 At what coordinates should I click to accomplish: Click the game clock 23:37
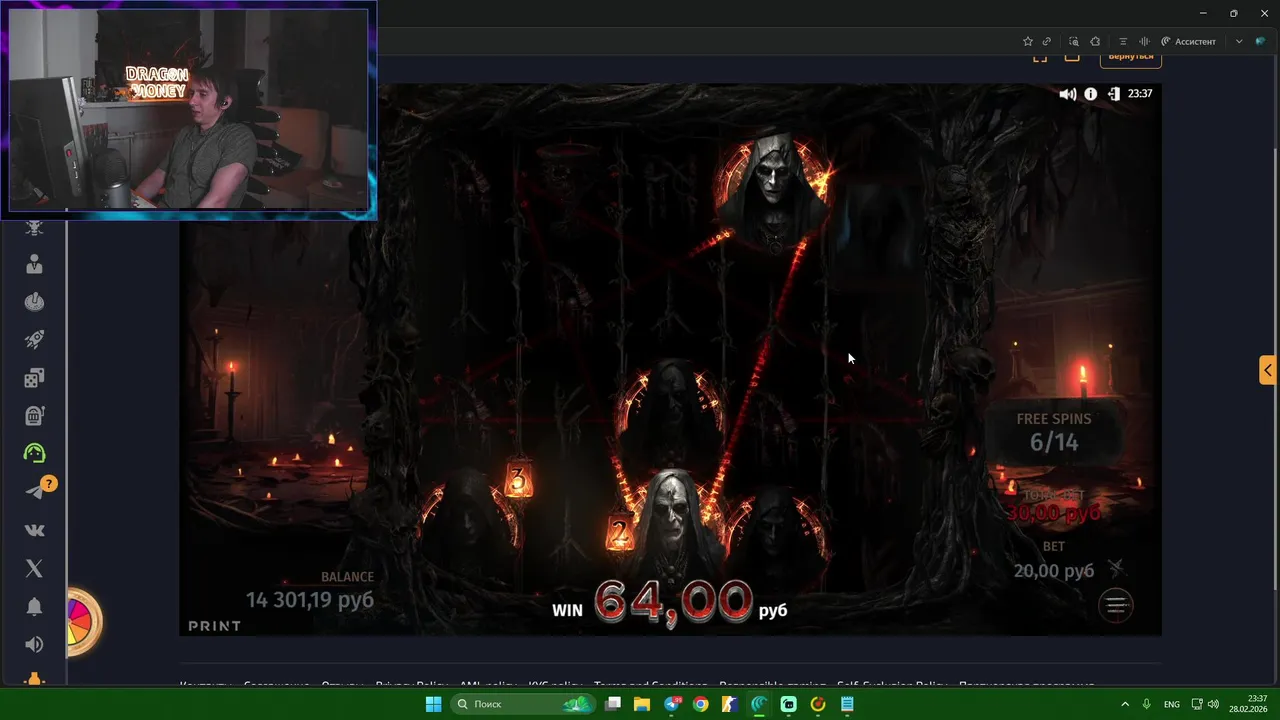tap(1140, 94)
